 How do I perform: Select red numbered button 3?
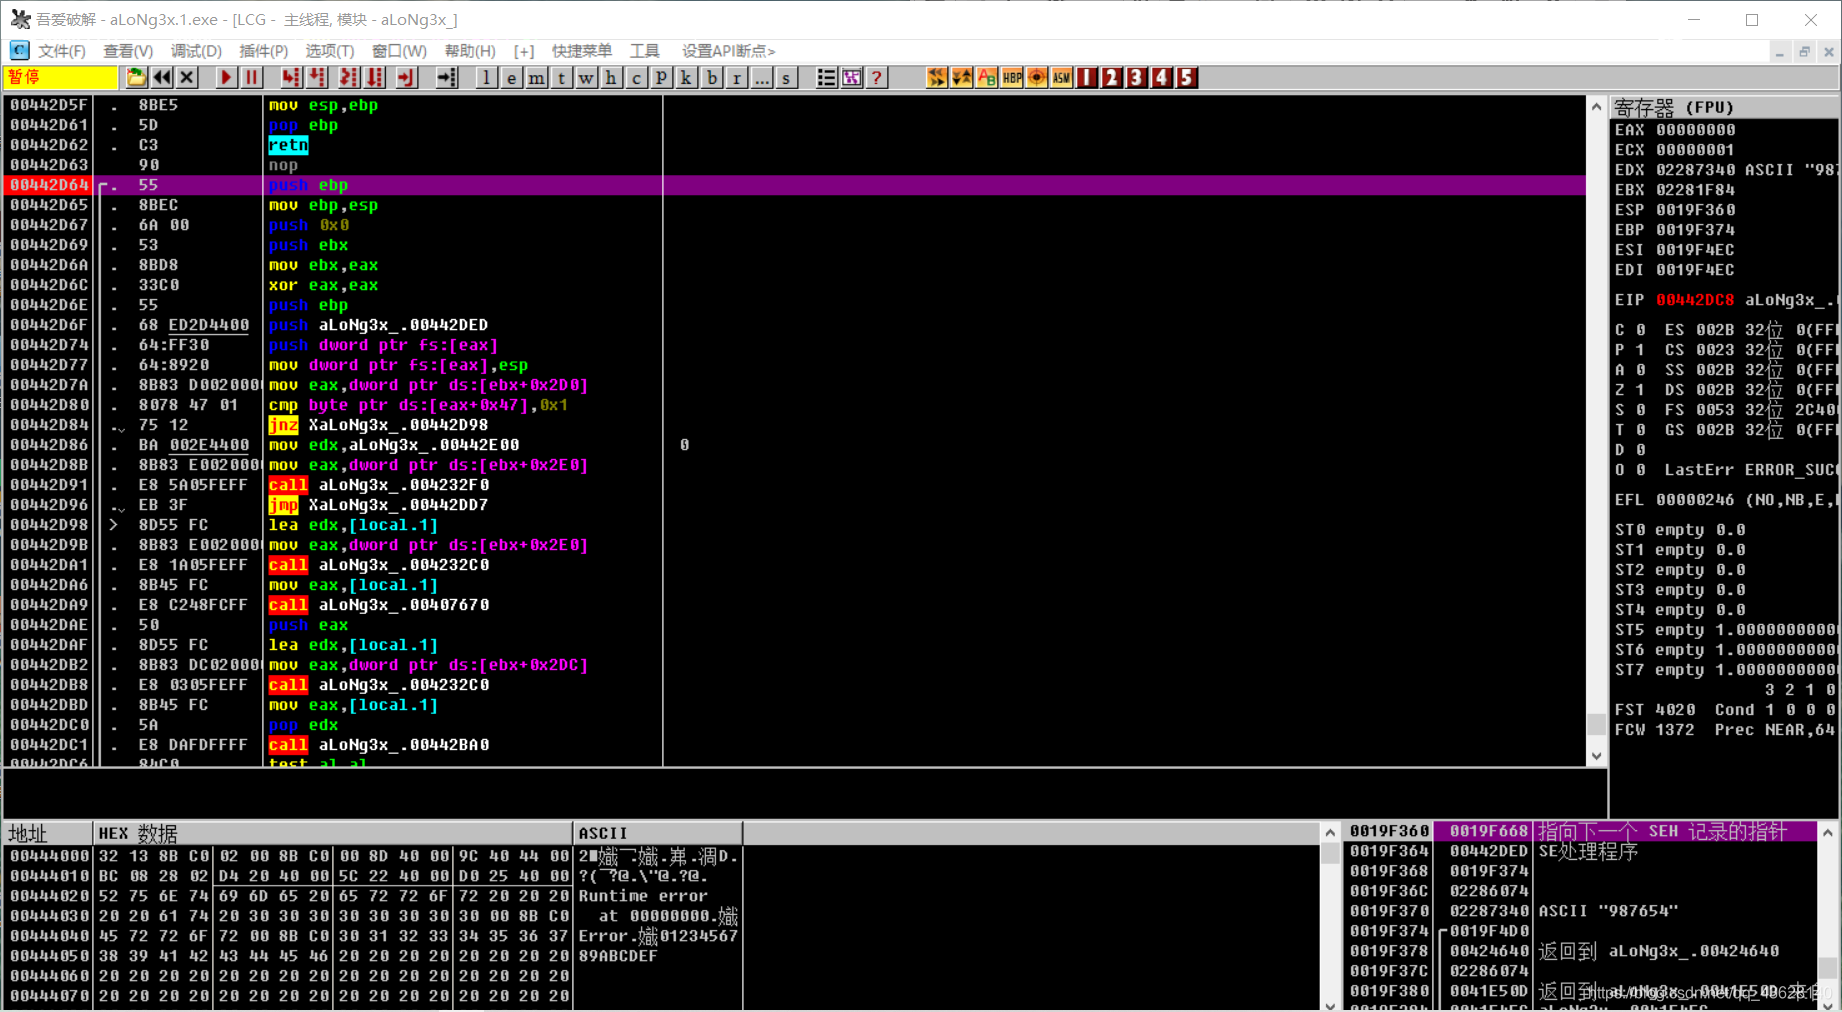click(x=1137, y=78)
